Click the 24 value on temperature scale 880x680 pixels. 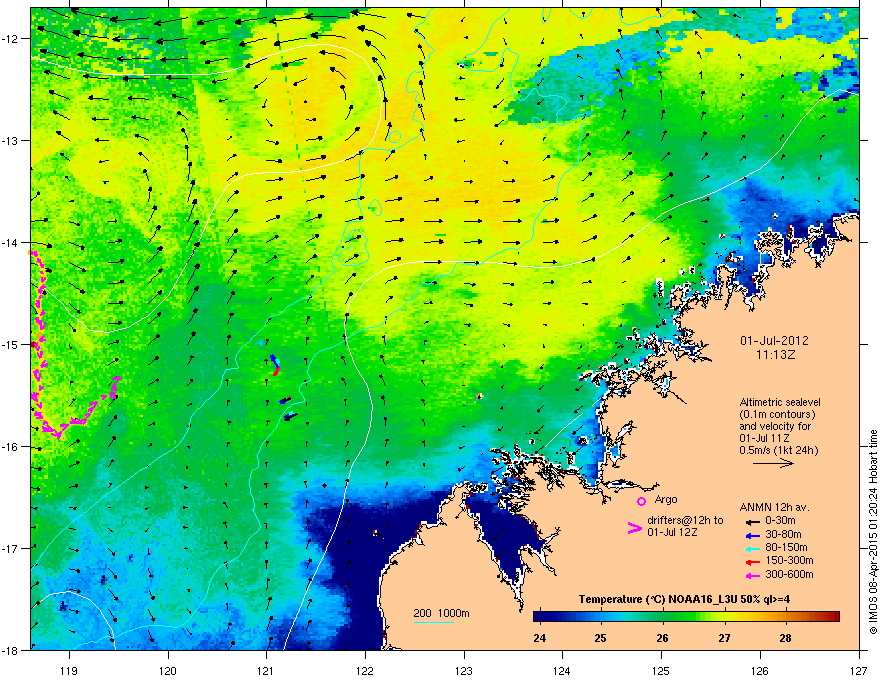539,638
